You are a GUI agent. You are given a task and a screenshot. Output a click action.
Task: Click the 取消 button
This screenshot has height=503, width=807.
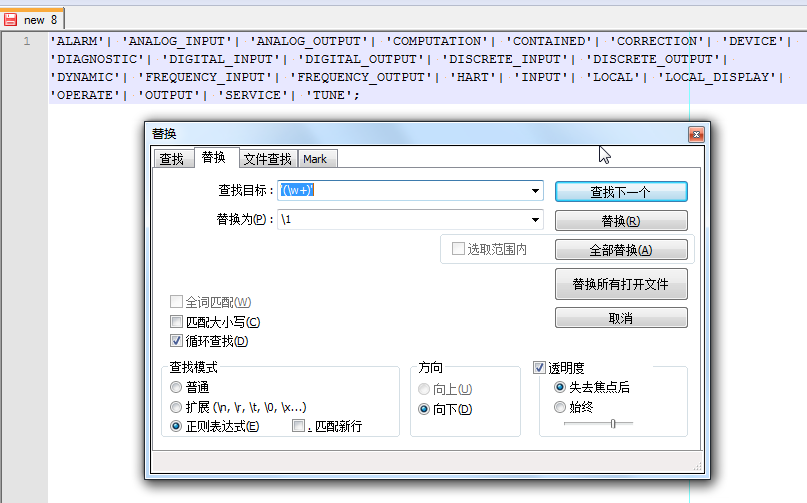point(621,318)
